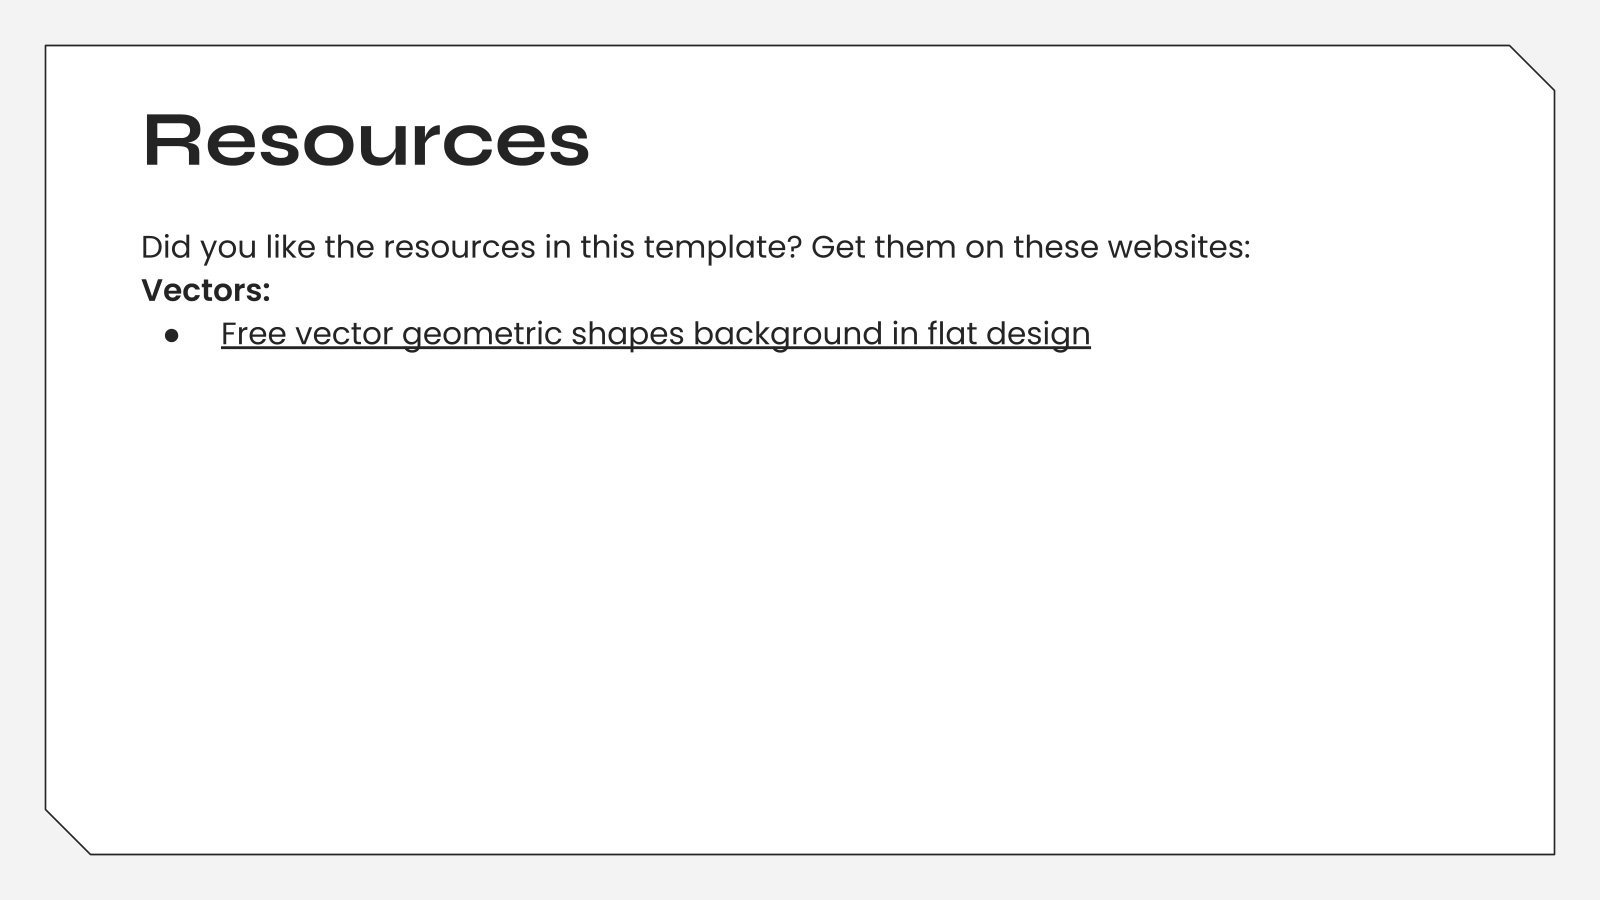Click the empty white area in slide center

pos(800,580)
